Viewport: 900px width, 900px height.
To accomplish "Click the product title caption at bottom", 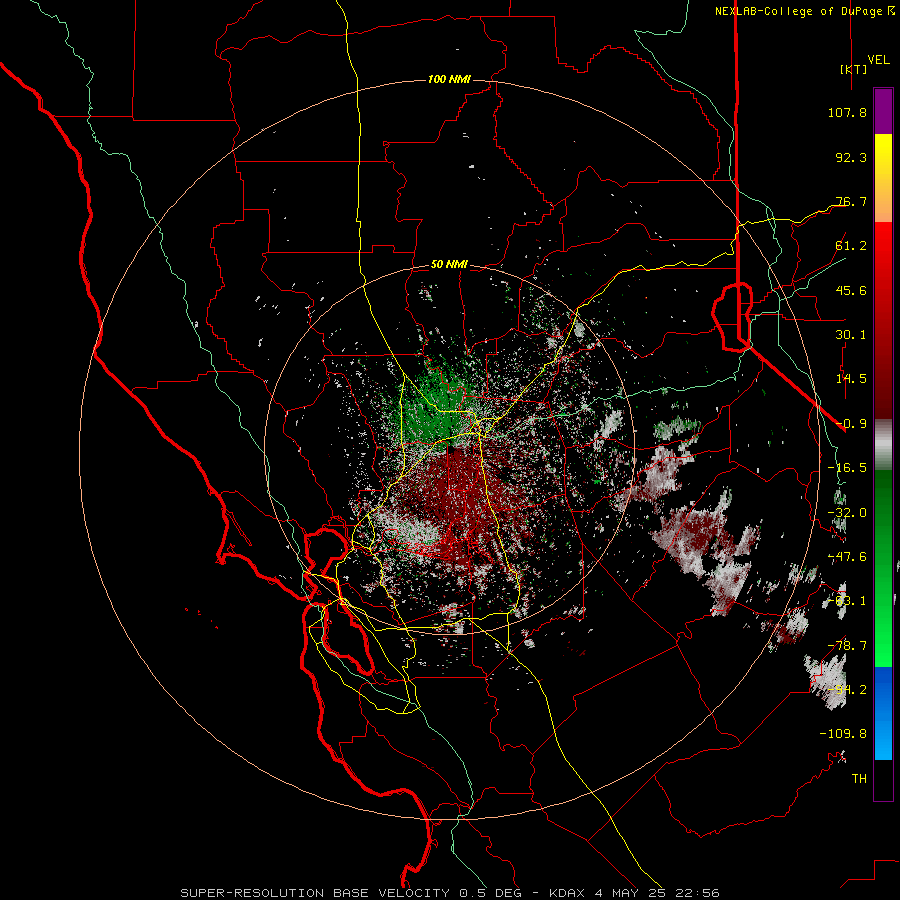I will pyautogui.click(x=449, y=893).
